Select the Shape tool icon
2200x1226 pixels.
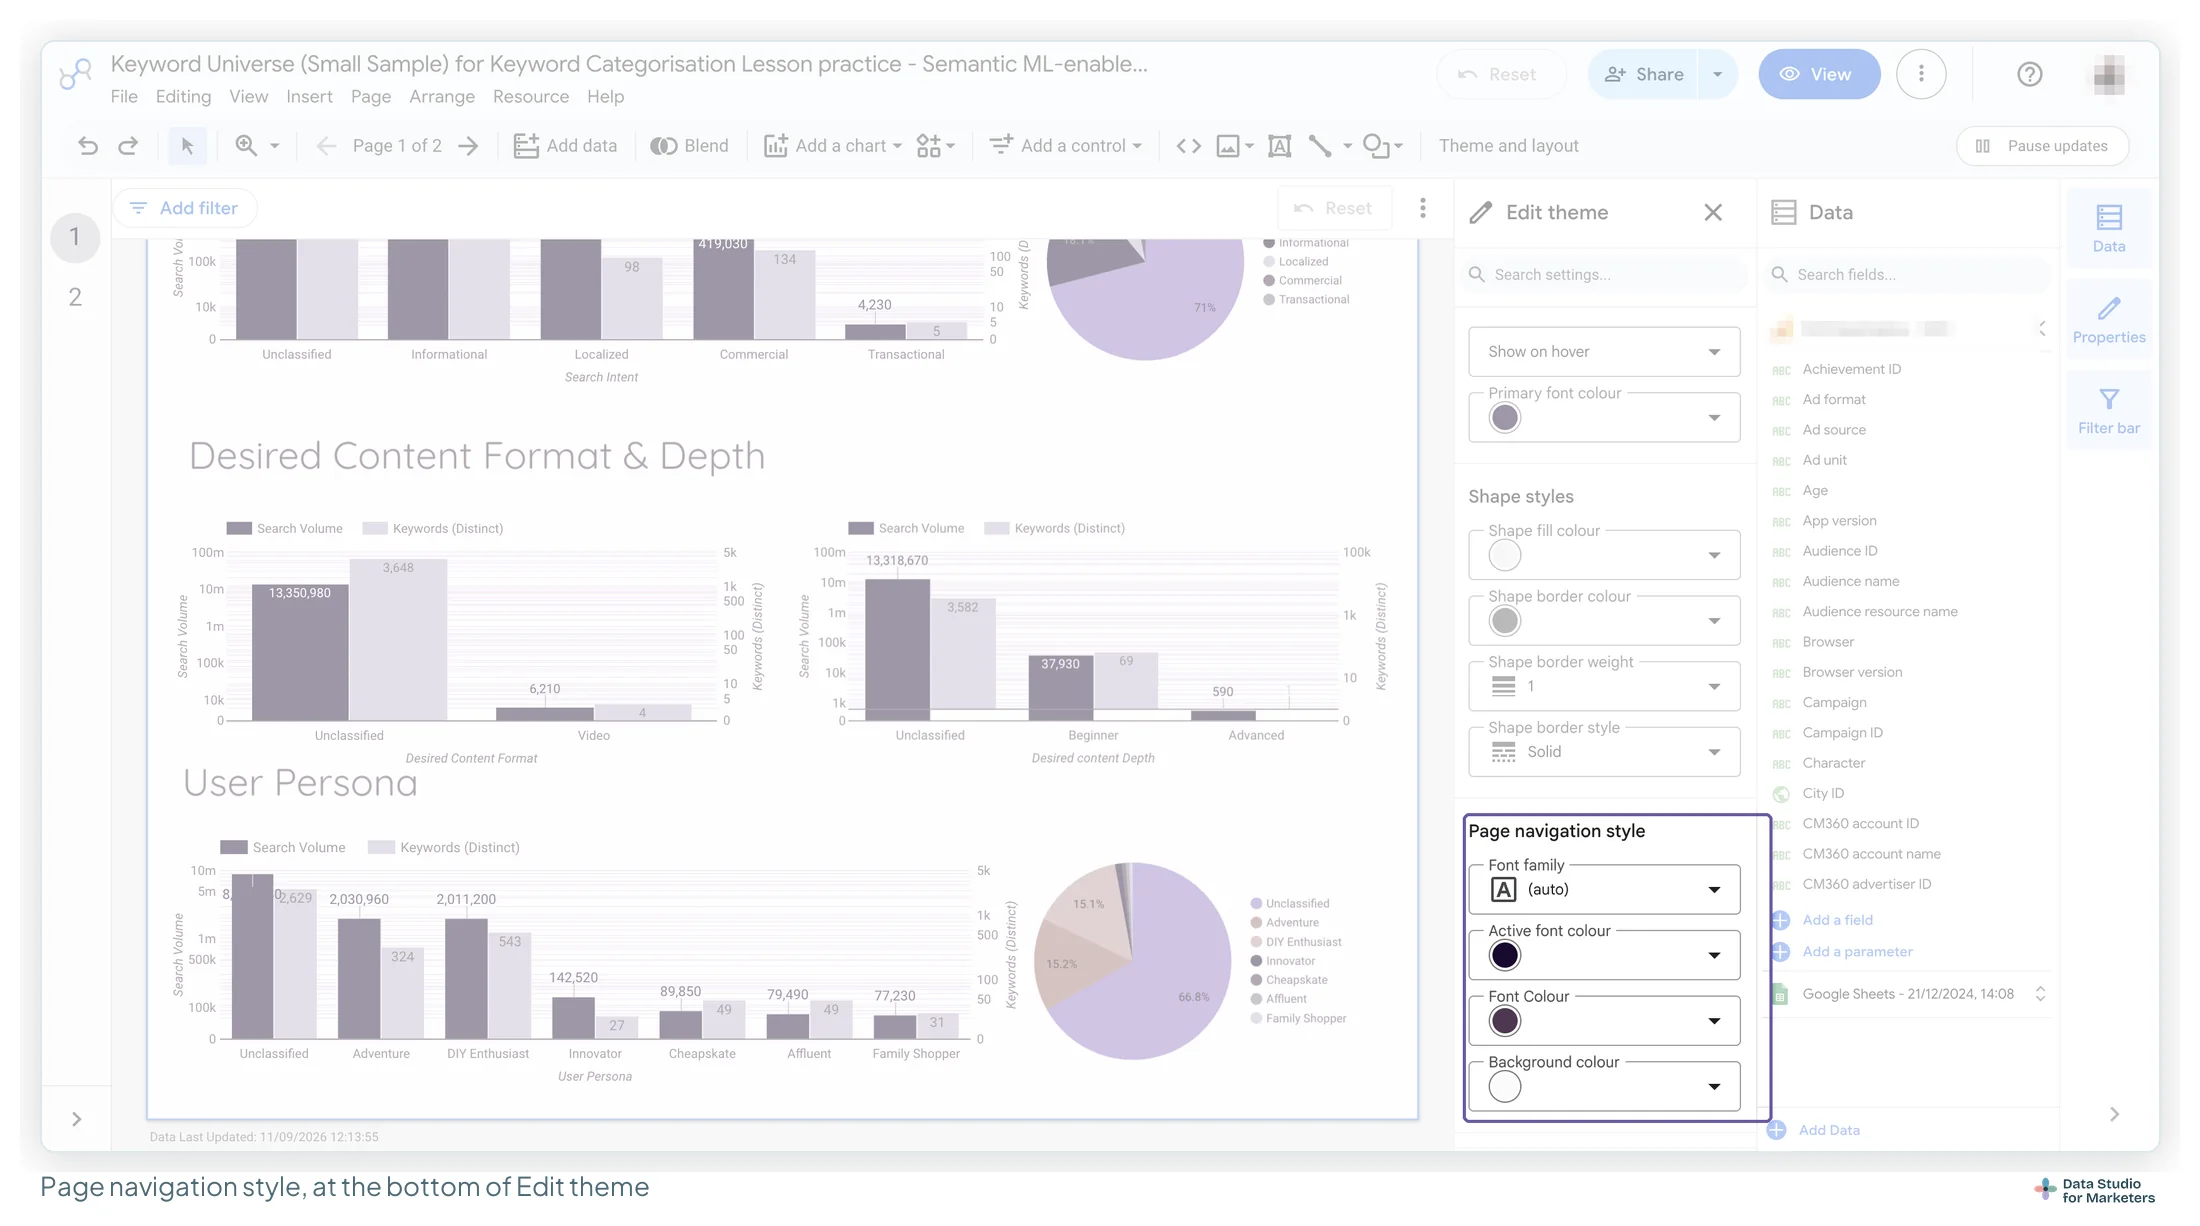pyautogui.click(x=1377, y=146)
